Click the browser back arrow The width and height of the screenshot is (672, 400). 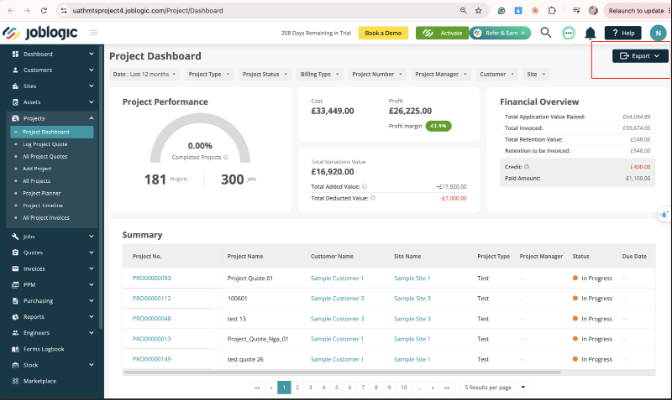point(11,11)
